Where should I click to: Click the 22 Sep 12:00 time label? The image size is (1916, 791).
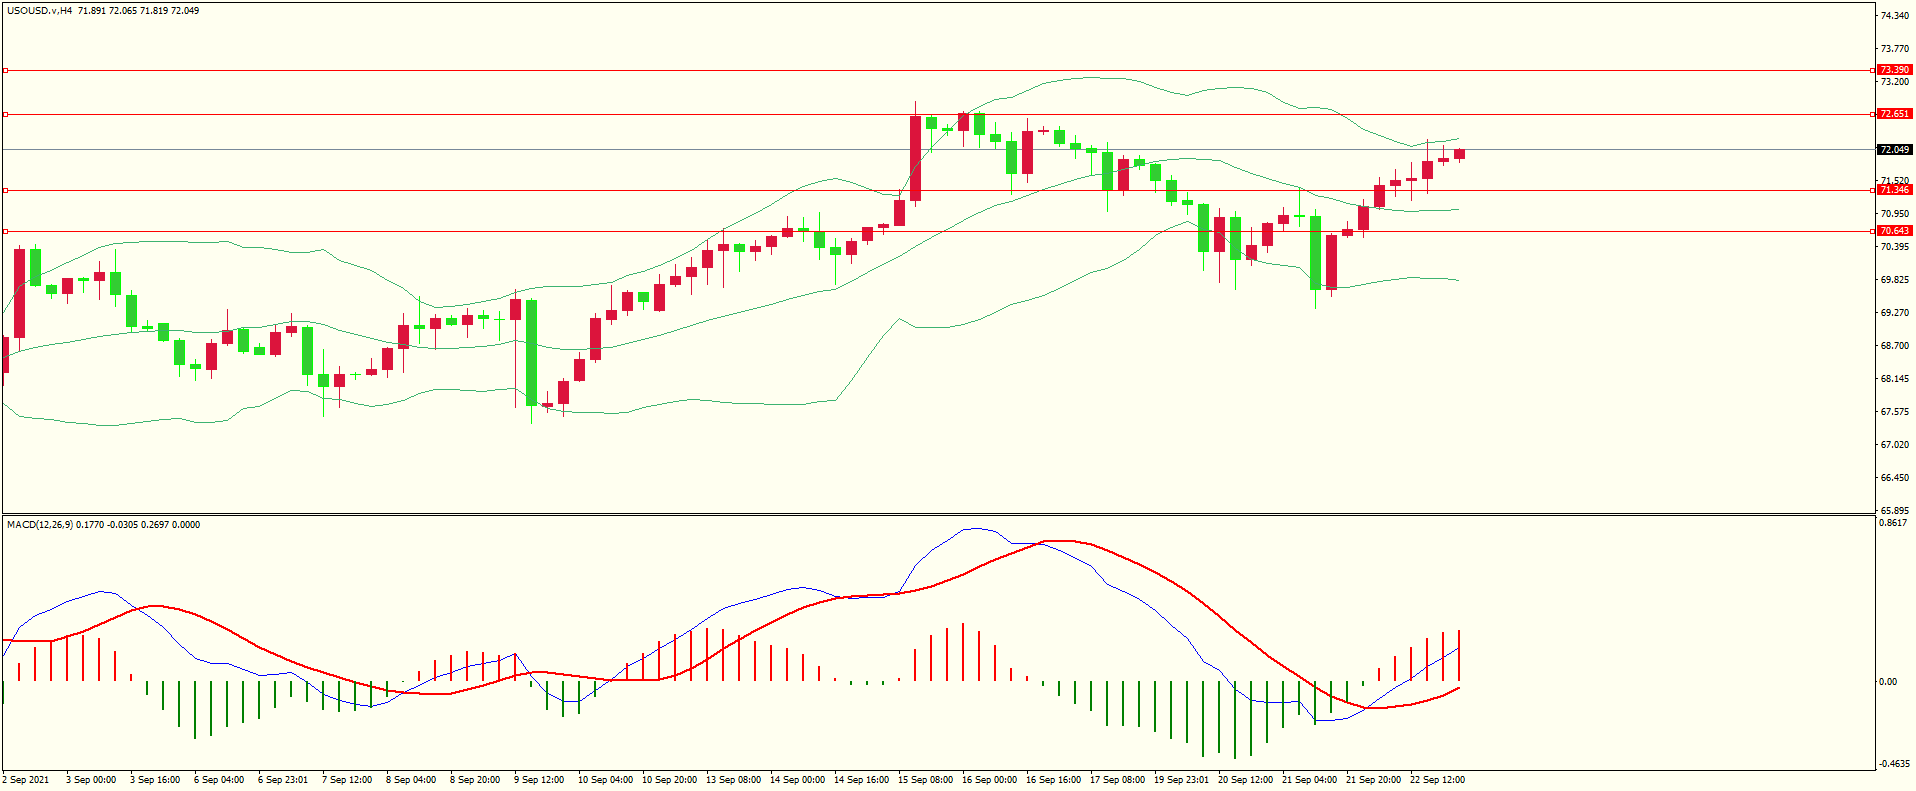pos(1437,780)
